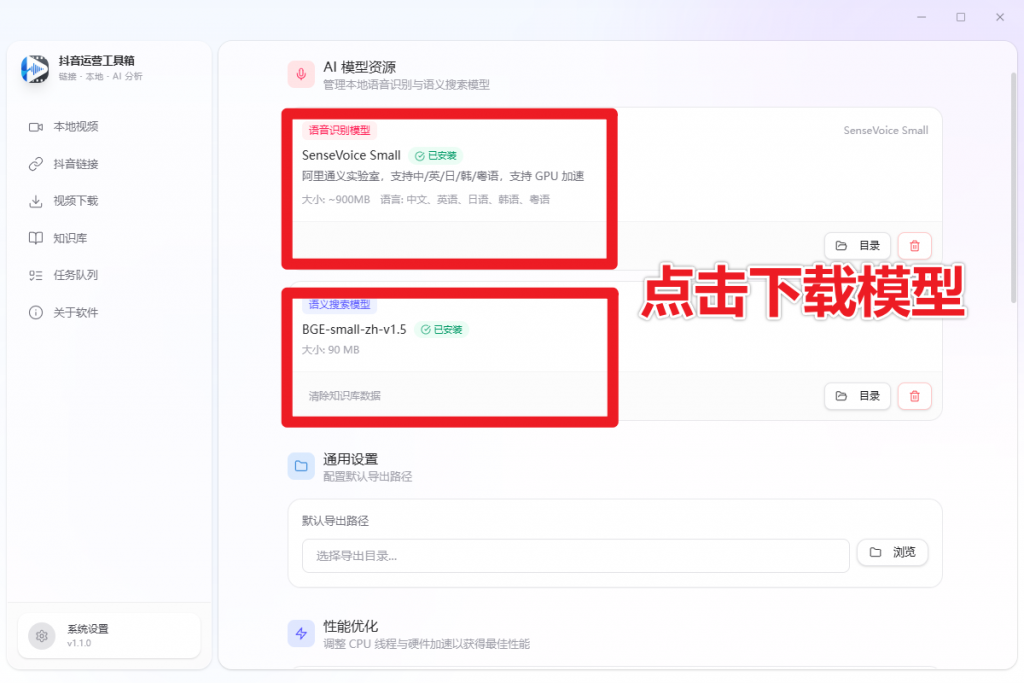Open 目录 folder for SenseVoice Small
Image resolution: width=1024 pixels, height=683 pixels.
click(857, 246)
